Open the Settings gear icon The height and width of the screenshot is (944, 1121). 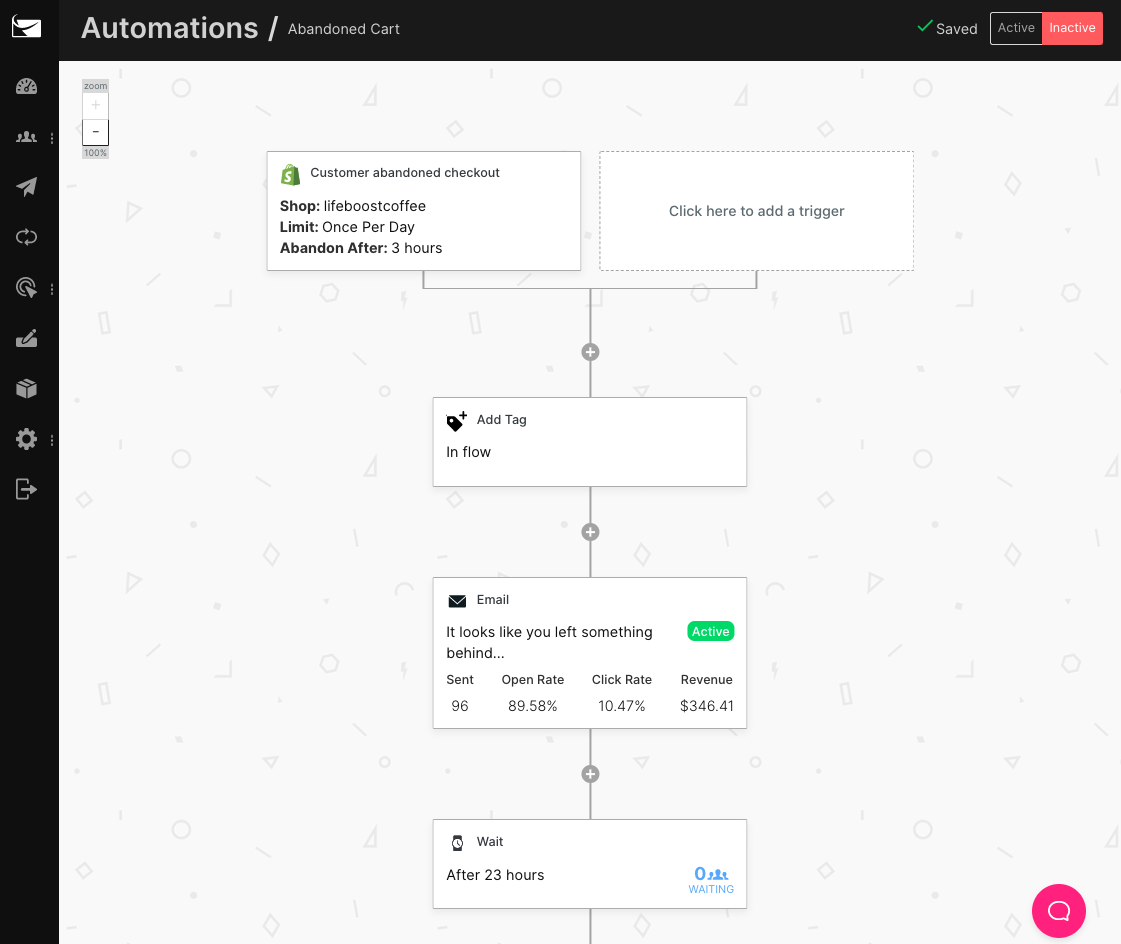26,439
